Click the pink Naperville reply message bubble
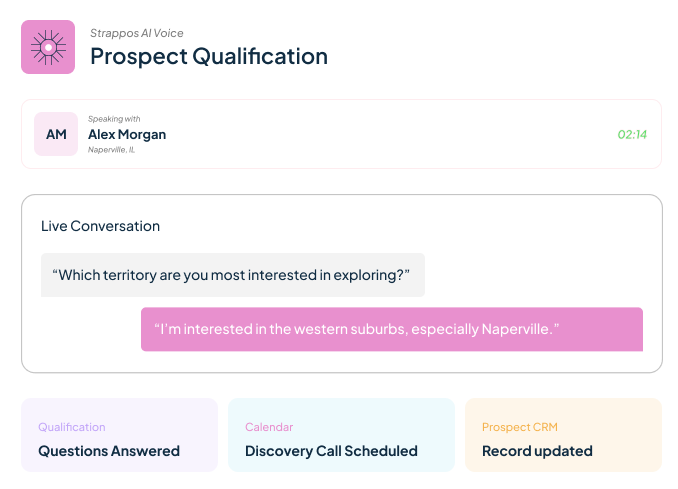Image resolution: width=678 pixels, height=489 pixels. pyautogui.click(x=392, y=329)
